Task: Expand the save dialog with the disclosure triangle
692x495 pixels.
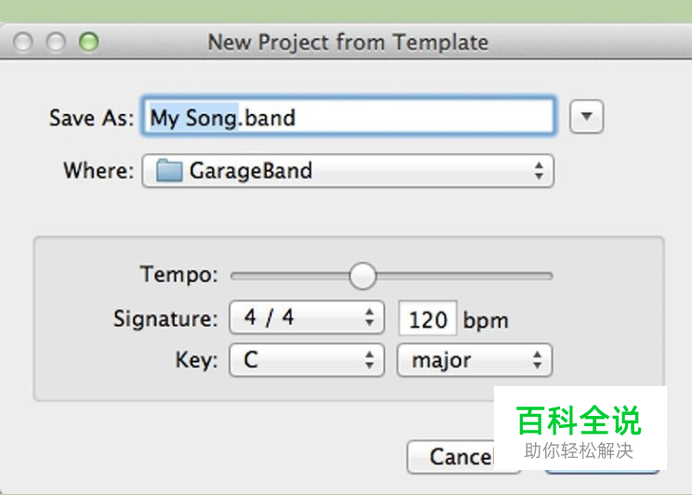Action: (587, 117)
